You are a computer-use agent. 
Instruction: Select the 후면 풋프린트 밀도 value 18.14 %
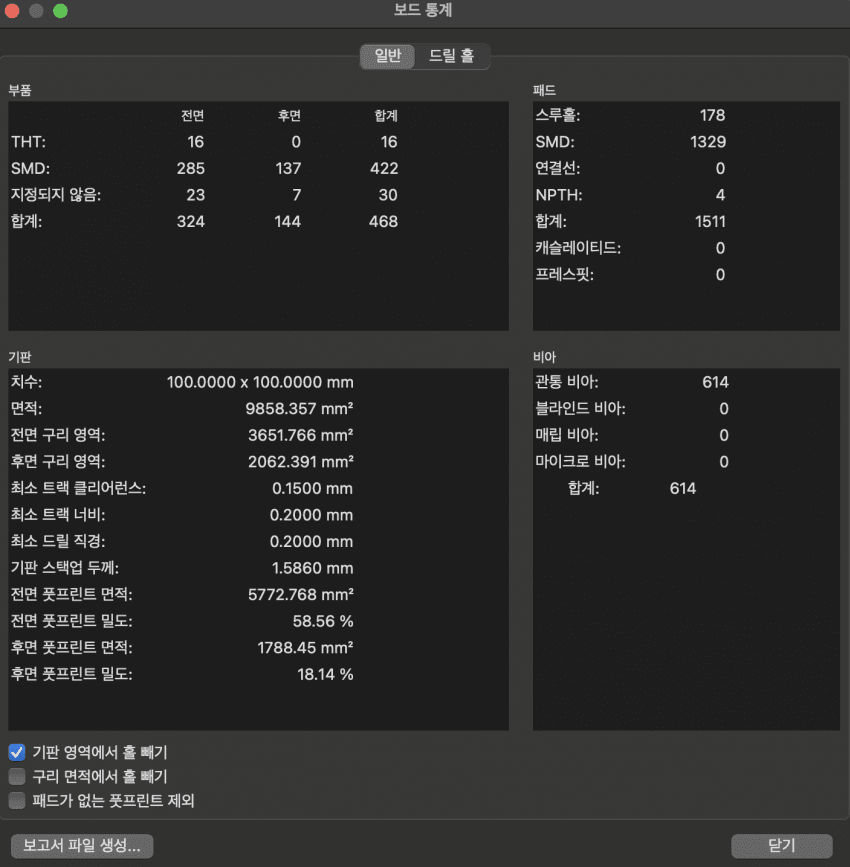325,674
